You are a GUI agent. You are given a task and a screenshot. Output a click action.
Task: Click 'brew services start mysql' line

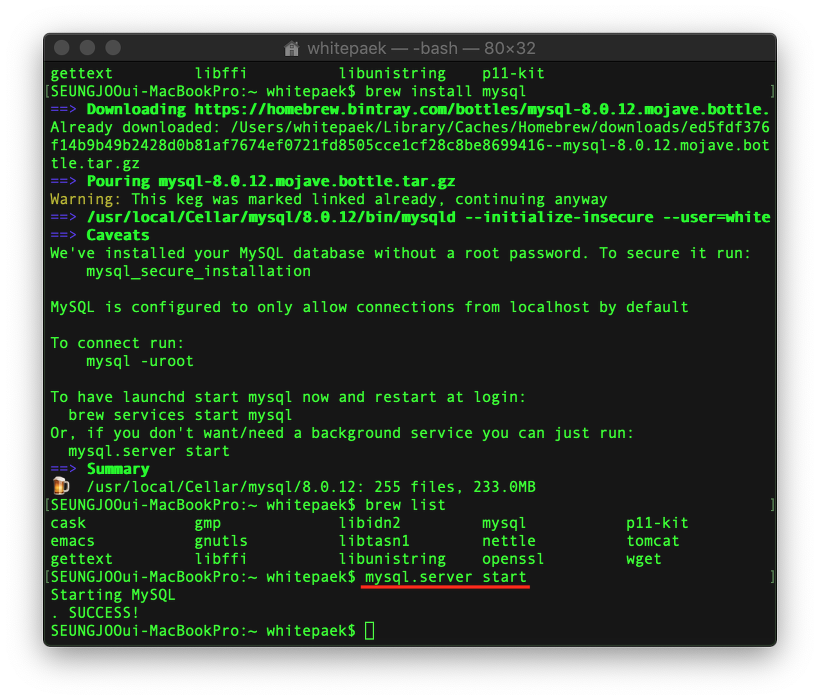pyautogui.click(x=180, y=415)
